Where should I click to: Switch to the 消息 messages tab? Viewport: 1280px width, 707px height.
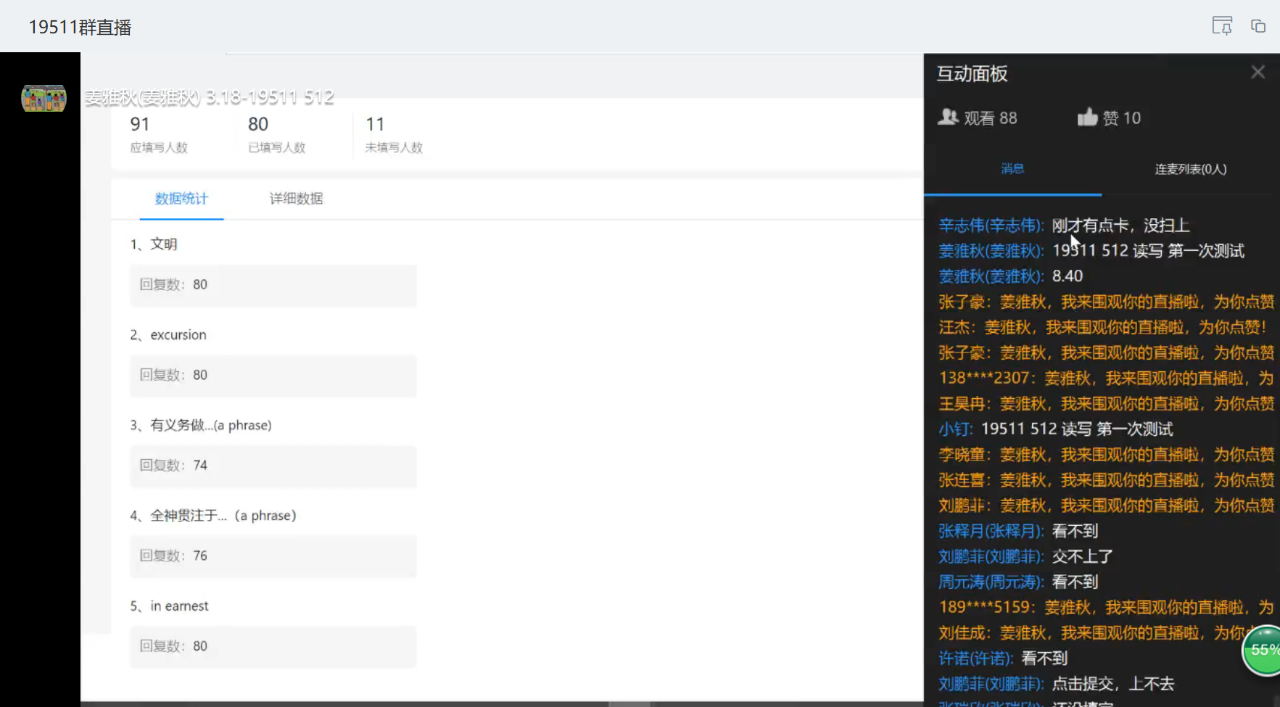tap(1012, 169)
